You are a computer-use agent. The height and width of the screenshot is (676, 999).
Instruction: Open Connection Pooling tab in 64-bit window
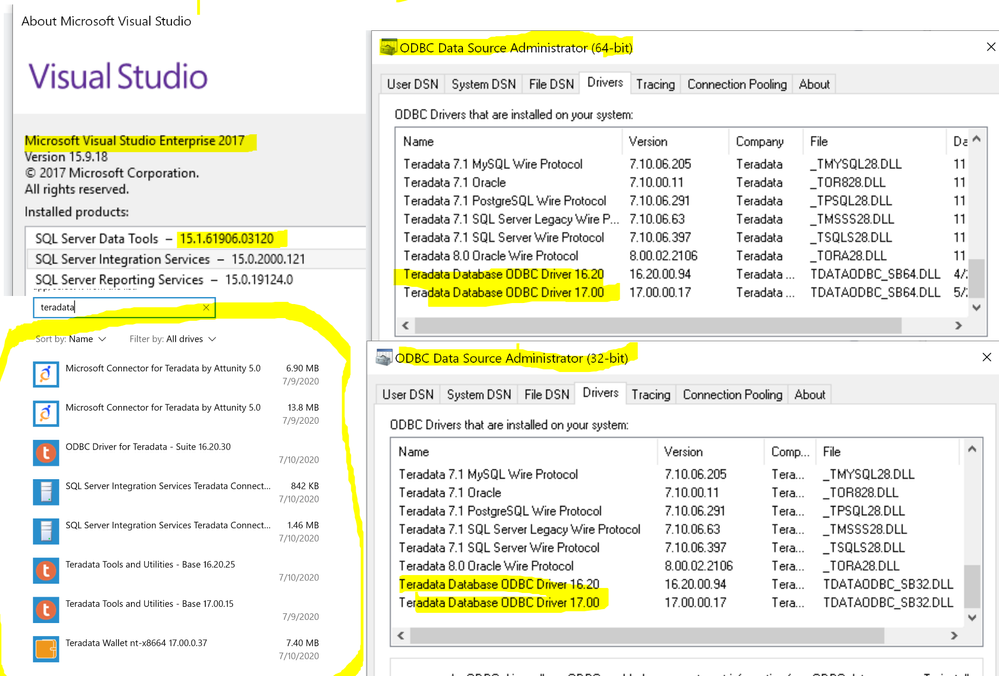(736, 85)
